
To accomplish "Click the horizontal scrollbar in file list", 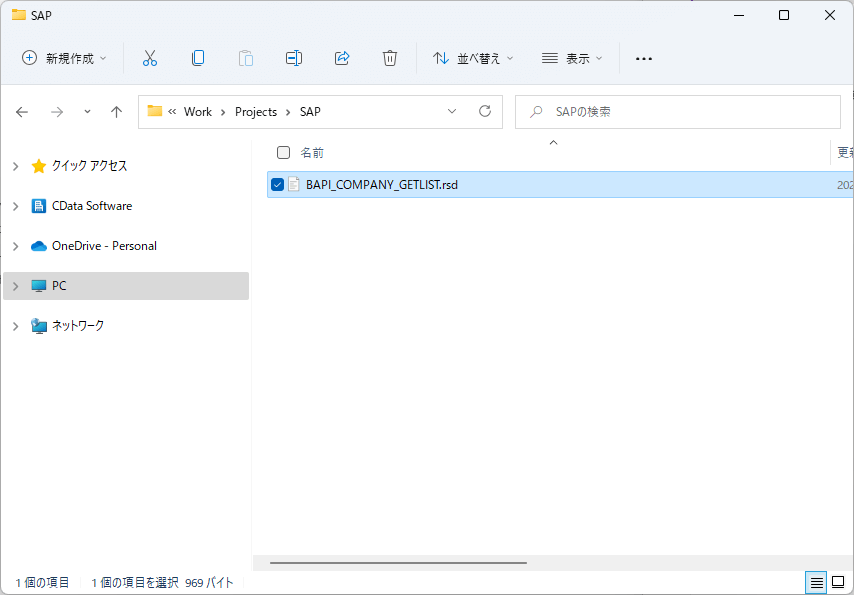I will pos(398,562).
